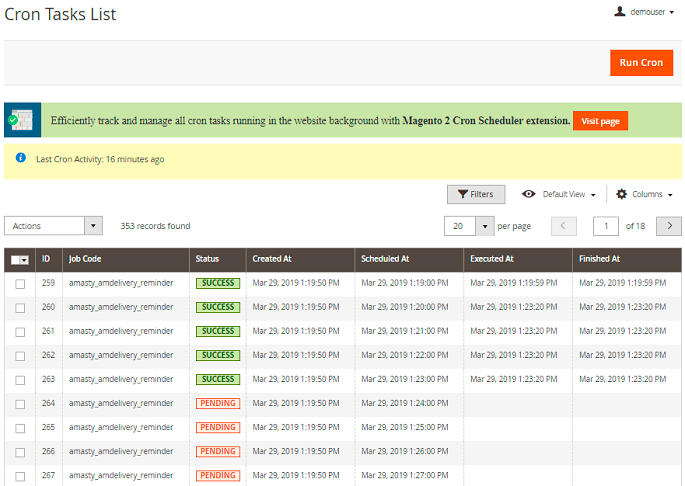Viewport: 685px width, 486px height.
Task: Sort by Status column header
Action: pos(207,259)
